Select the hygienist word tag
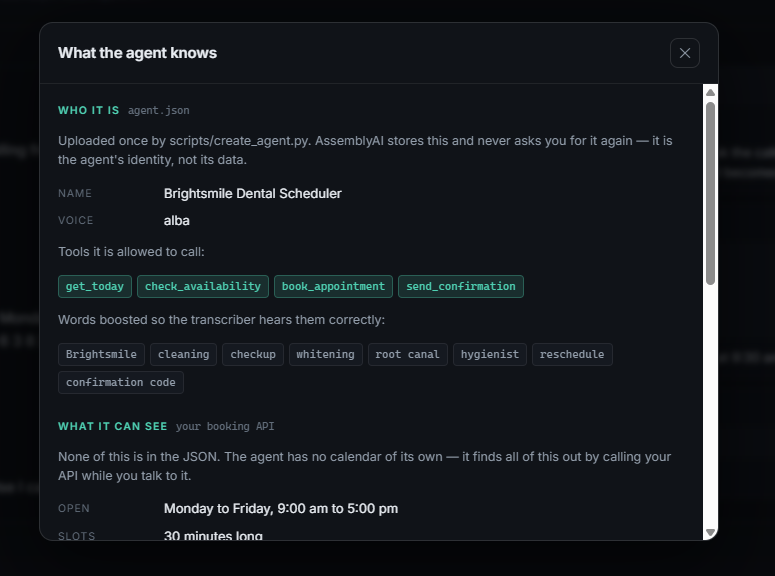 490,354
